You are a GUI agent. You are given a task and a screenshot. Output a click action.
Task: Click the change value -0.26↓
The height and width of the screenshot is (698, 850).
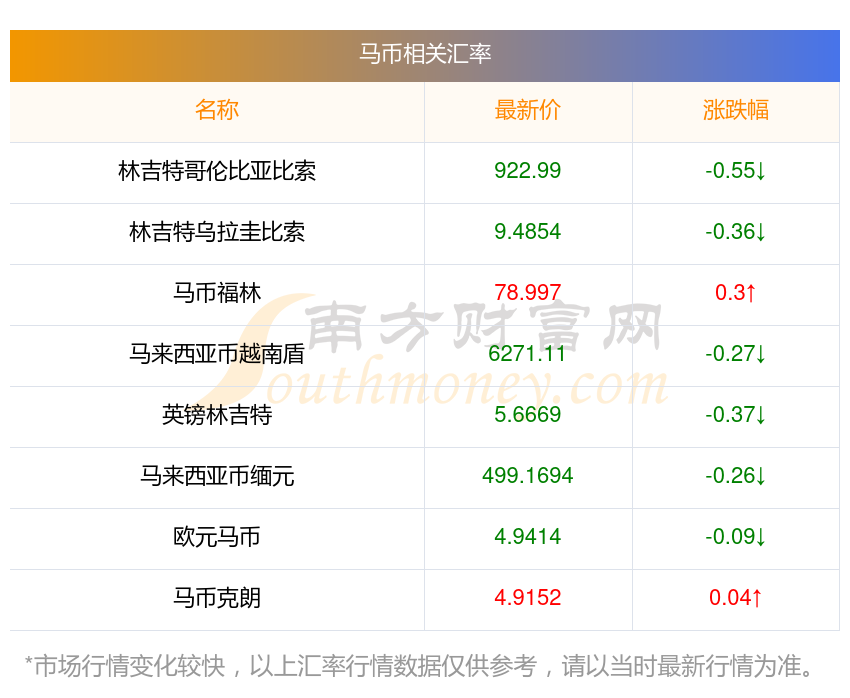(736, 476)
